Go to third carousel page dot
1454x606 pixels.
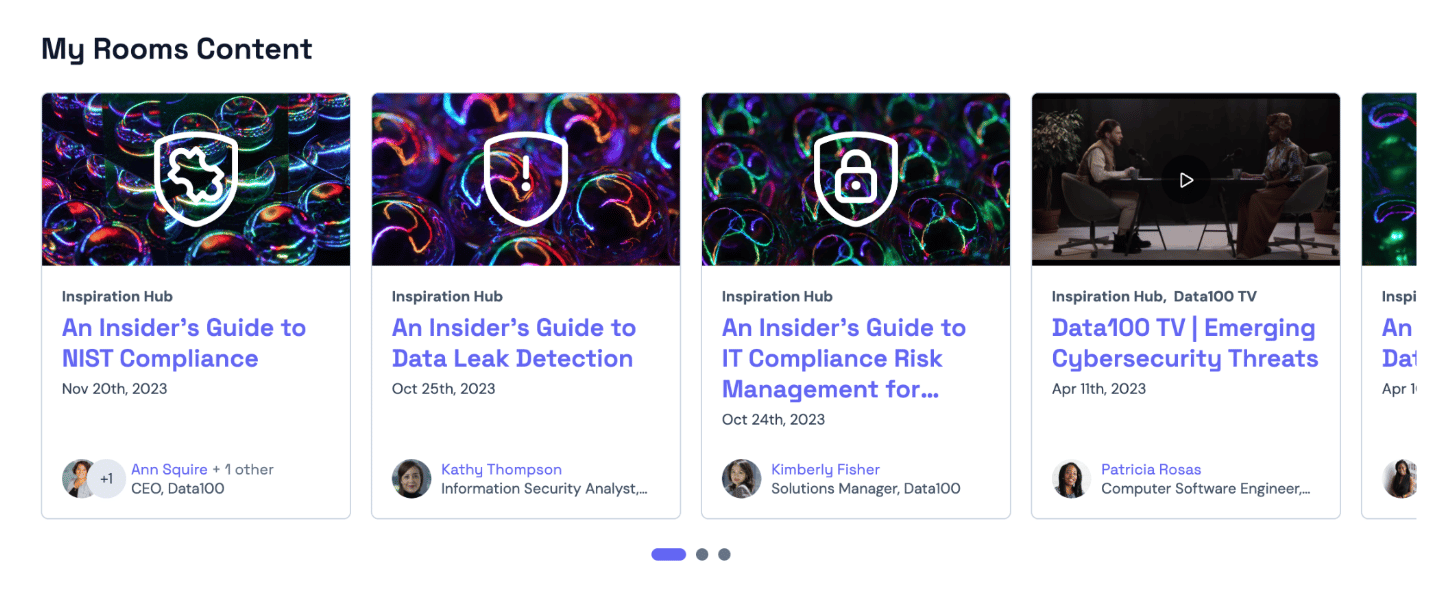coord(724,554)
